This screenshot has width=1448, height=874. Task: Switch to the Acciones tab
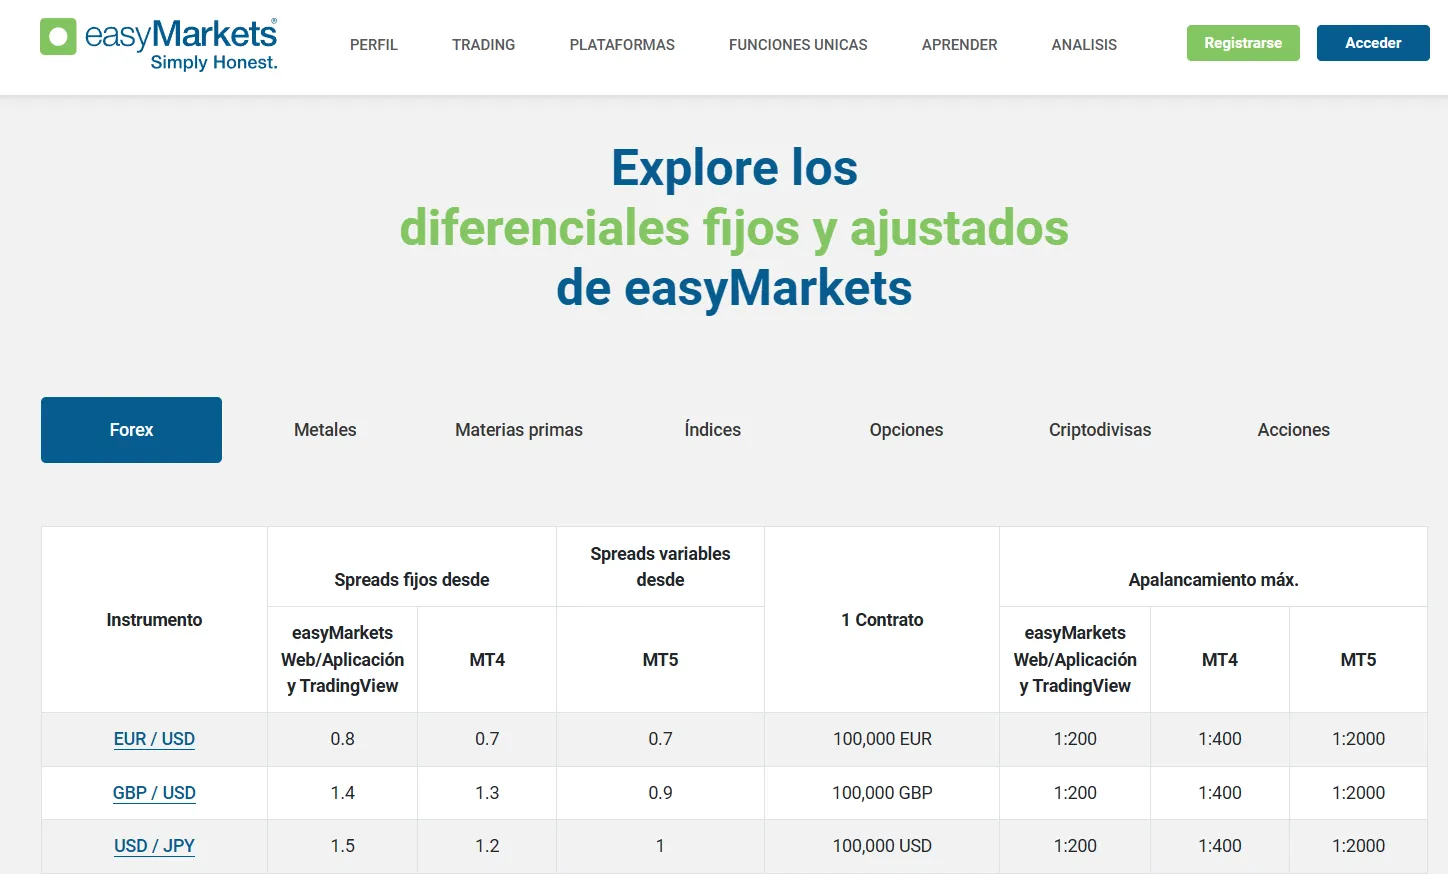1294,430
